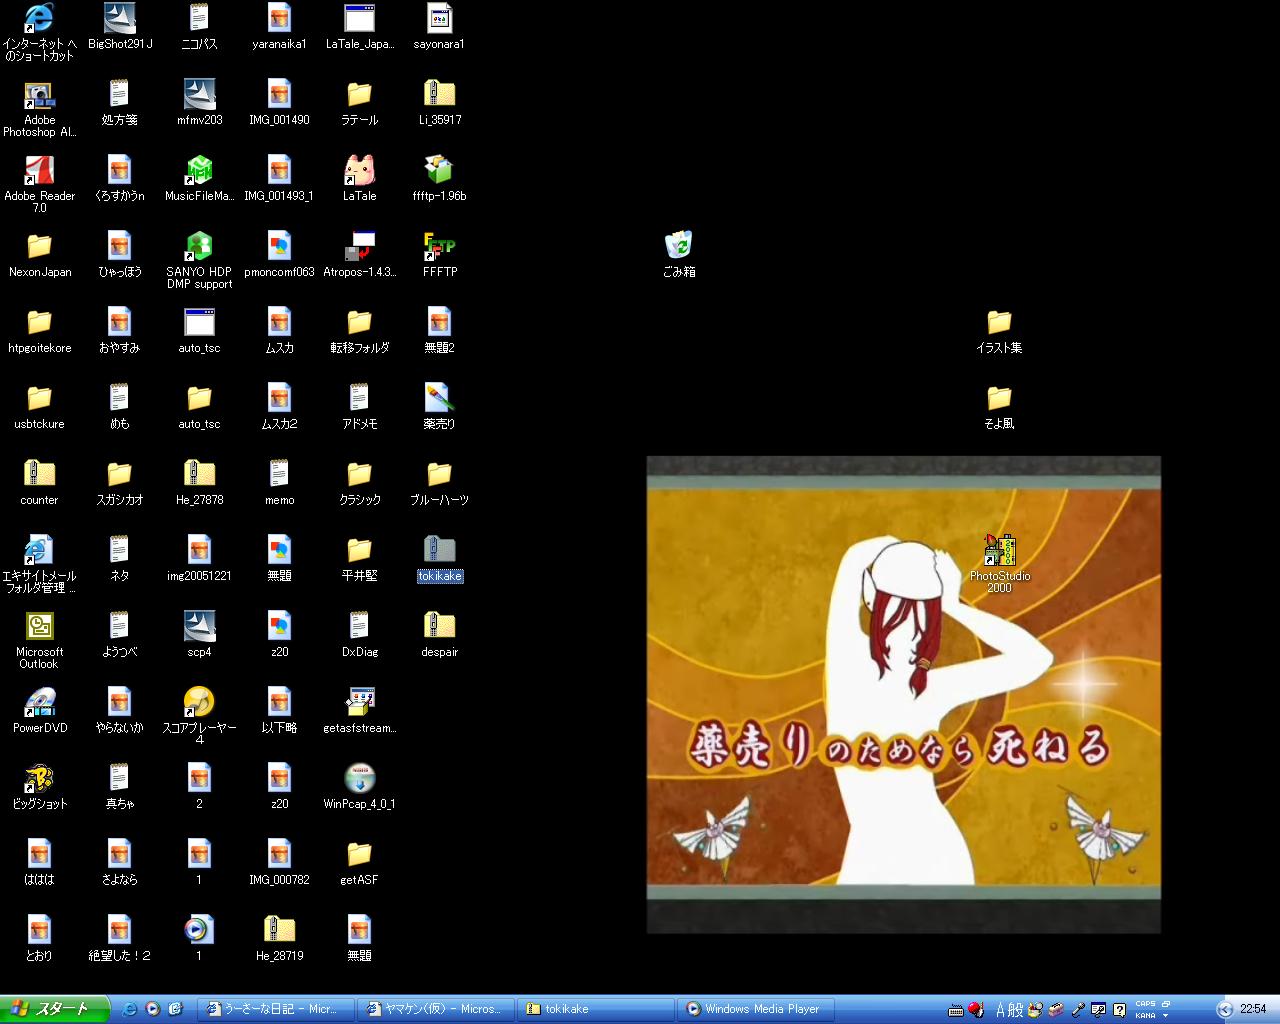
Task: Select the yaranaika1 image icon
Action: (x=279, y=27)
